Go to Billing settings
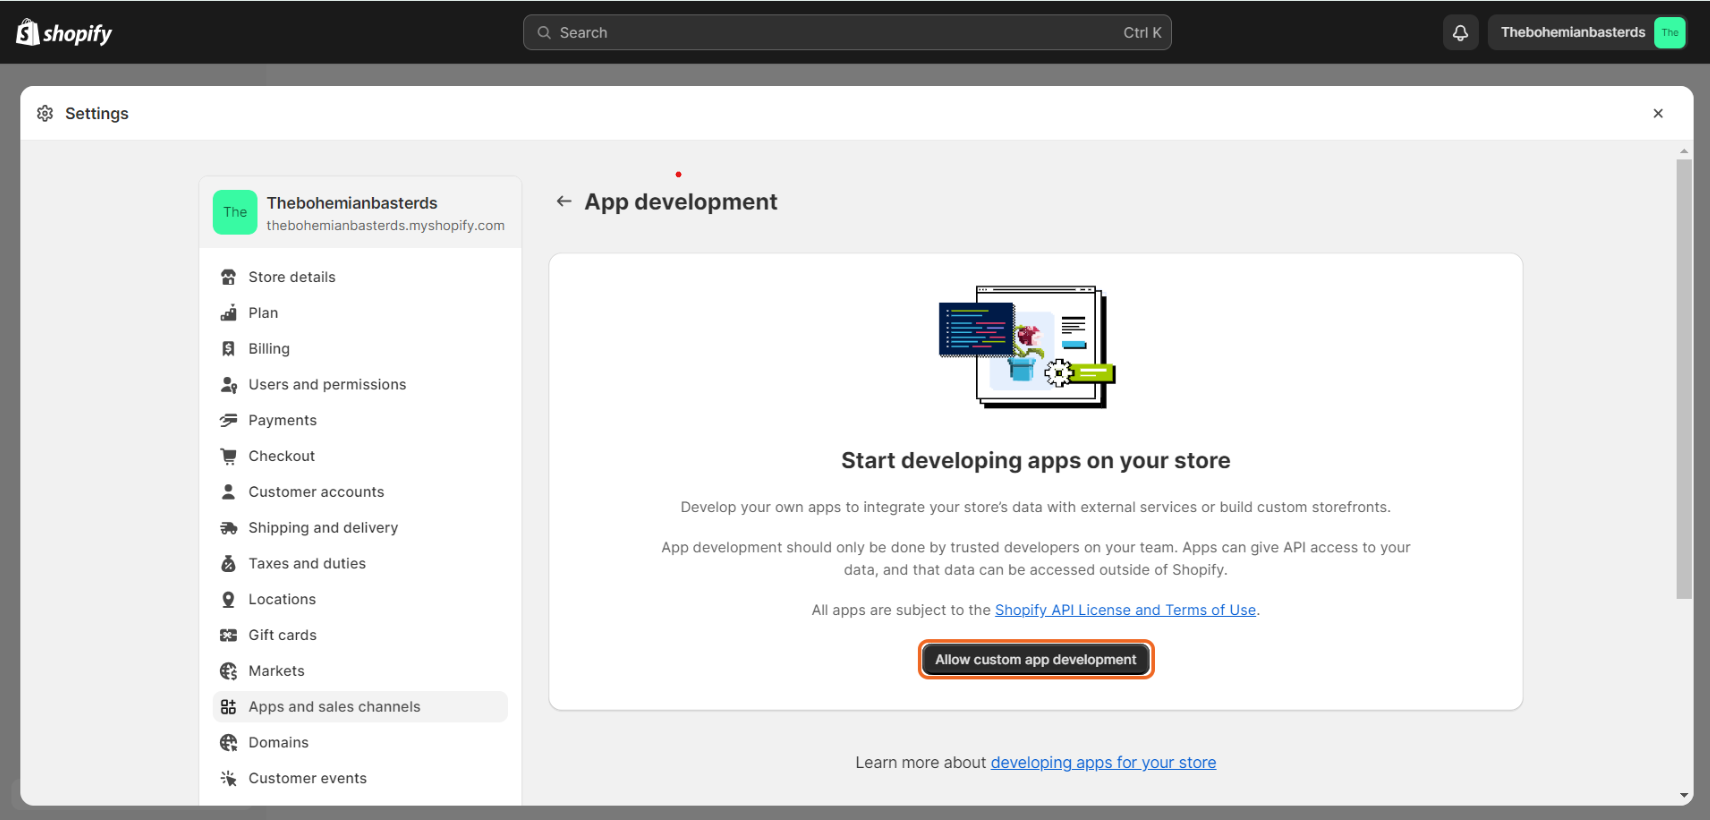 point(360,349)
